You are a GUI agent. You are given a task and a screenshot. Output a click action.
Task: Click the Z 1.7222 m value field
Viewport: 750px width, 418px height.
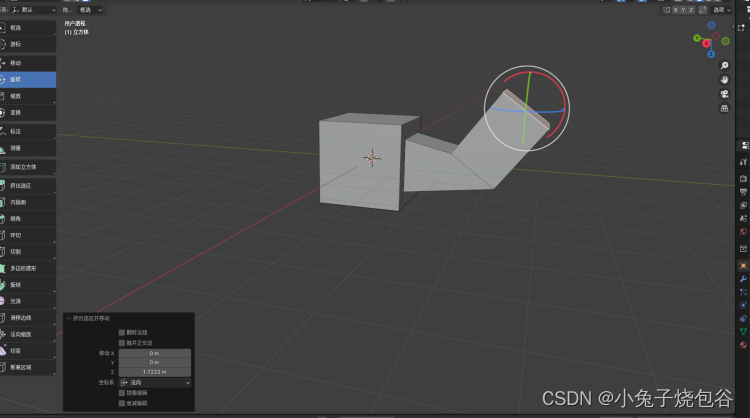[x=154, y=372]
